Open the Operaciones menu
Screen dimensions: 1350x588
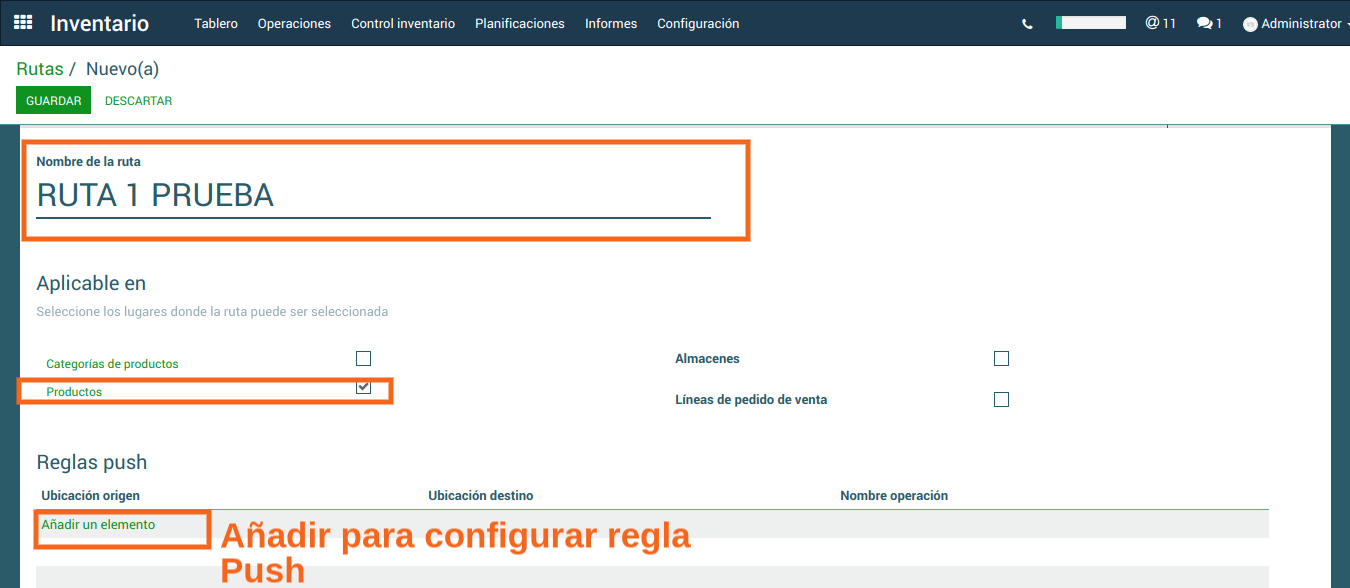(x=294, y=24)
